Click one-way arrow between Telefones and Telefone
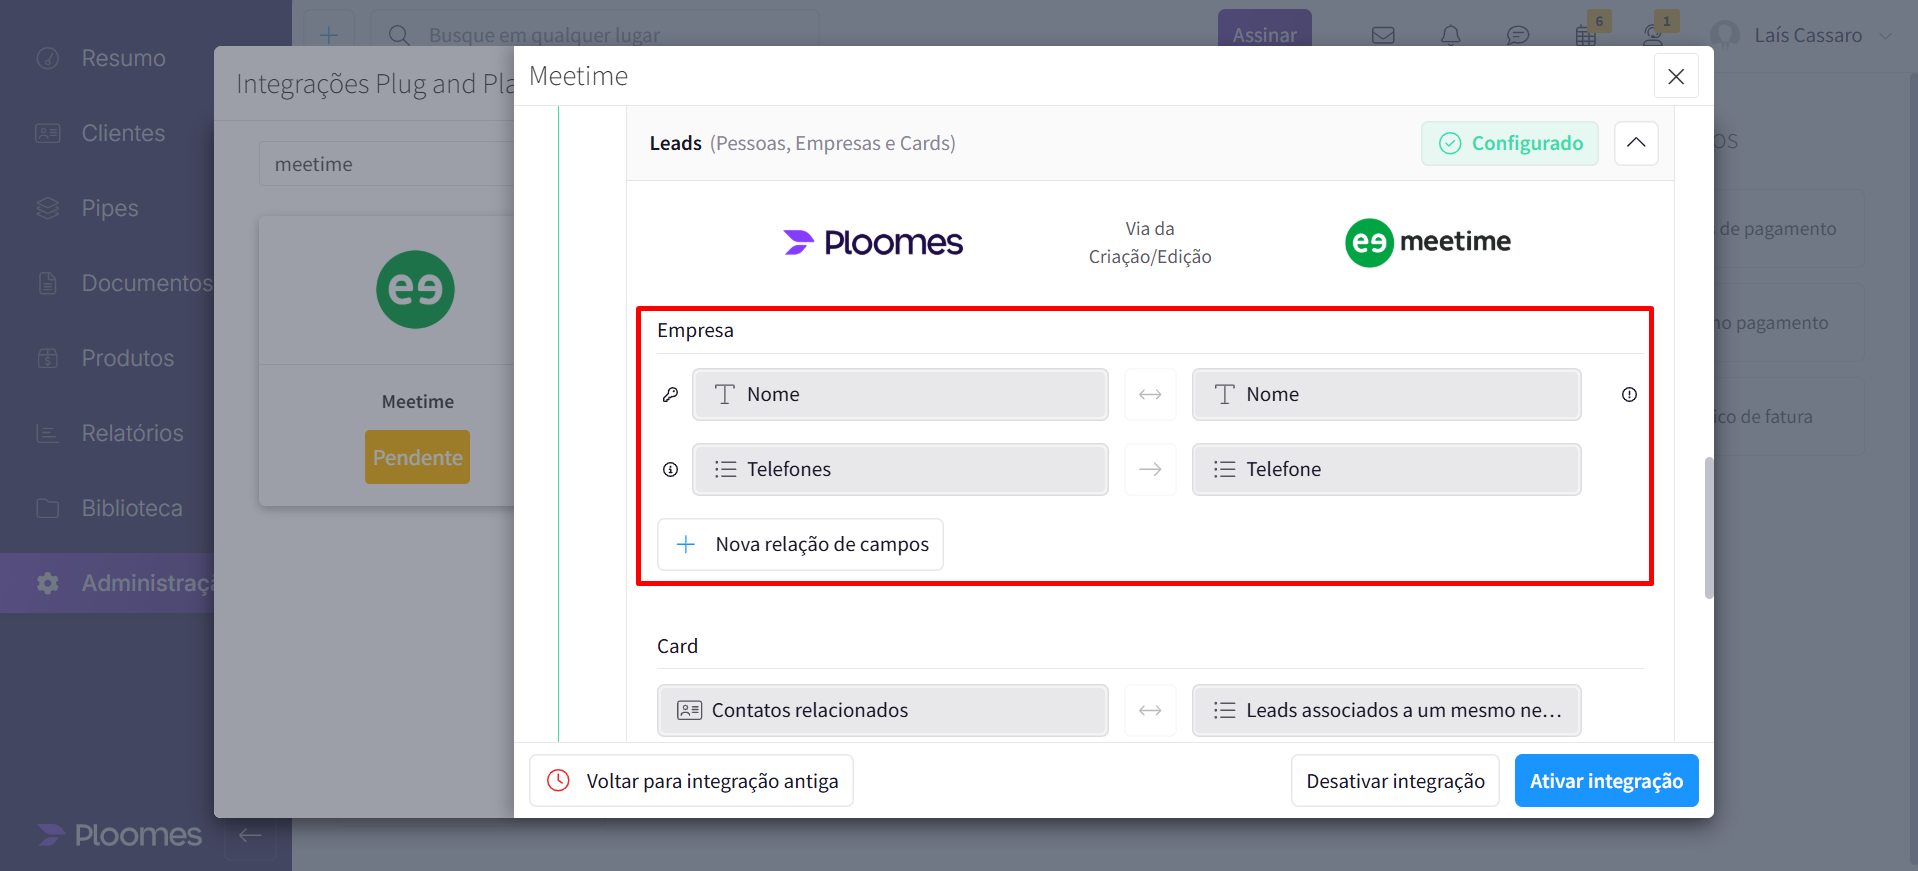 pos(1150,470)
